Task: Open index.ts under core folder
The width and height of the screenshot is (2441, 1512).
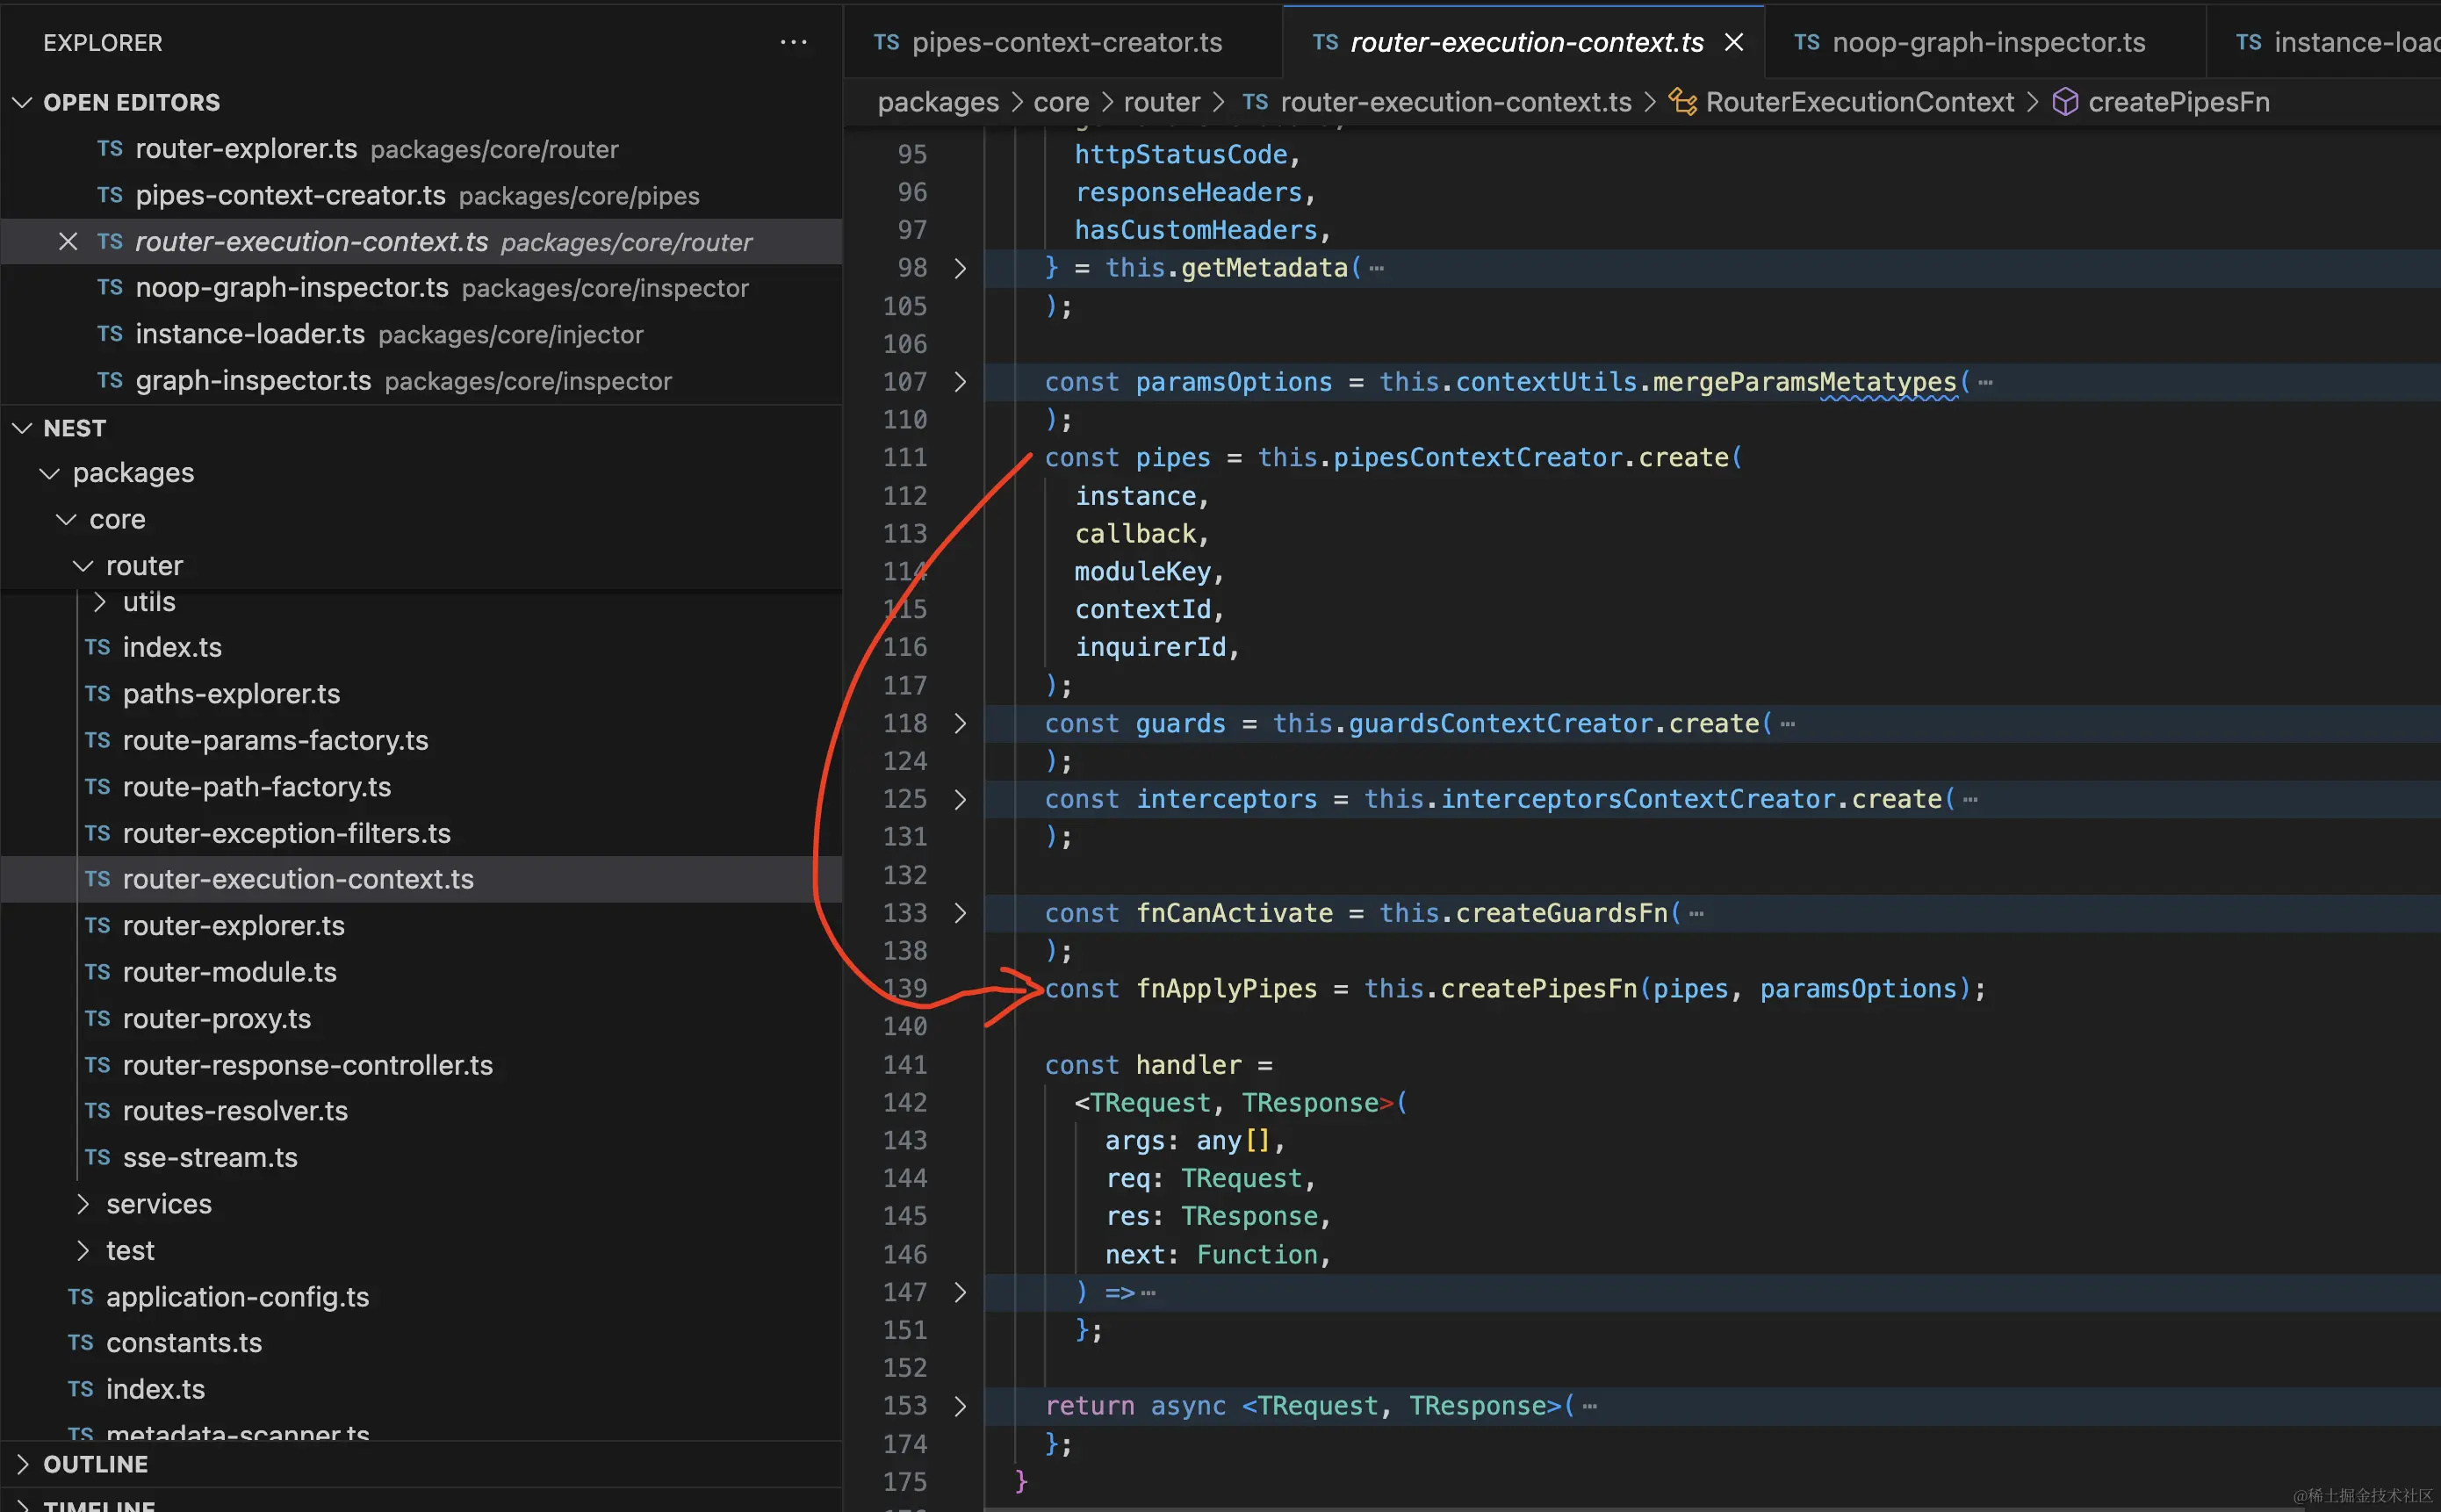Action: [421, 1389]
